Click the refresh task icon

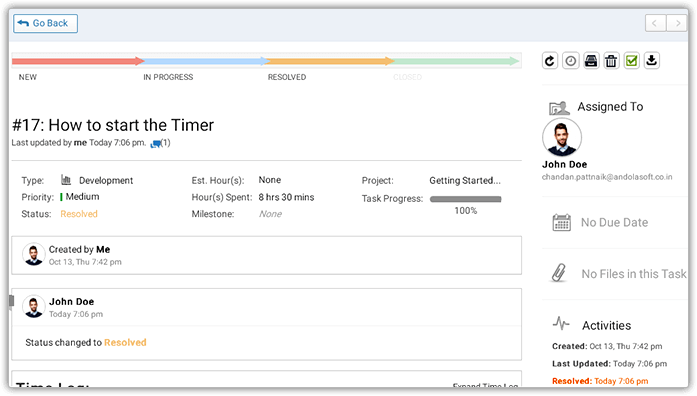coord(550,60)
